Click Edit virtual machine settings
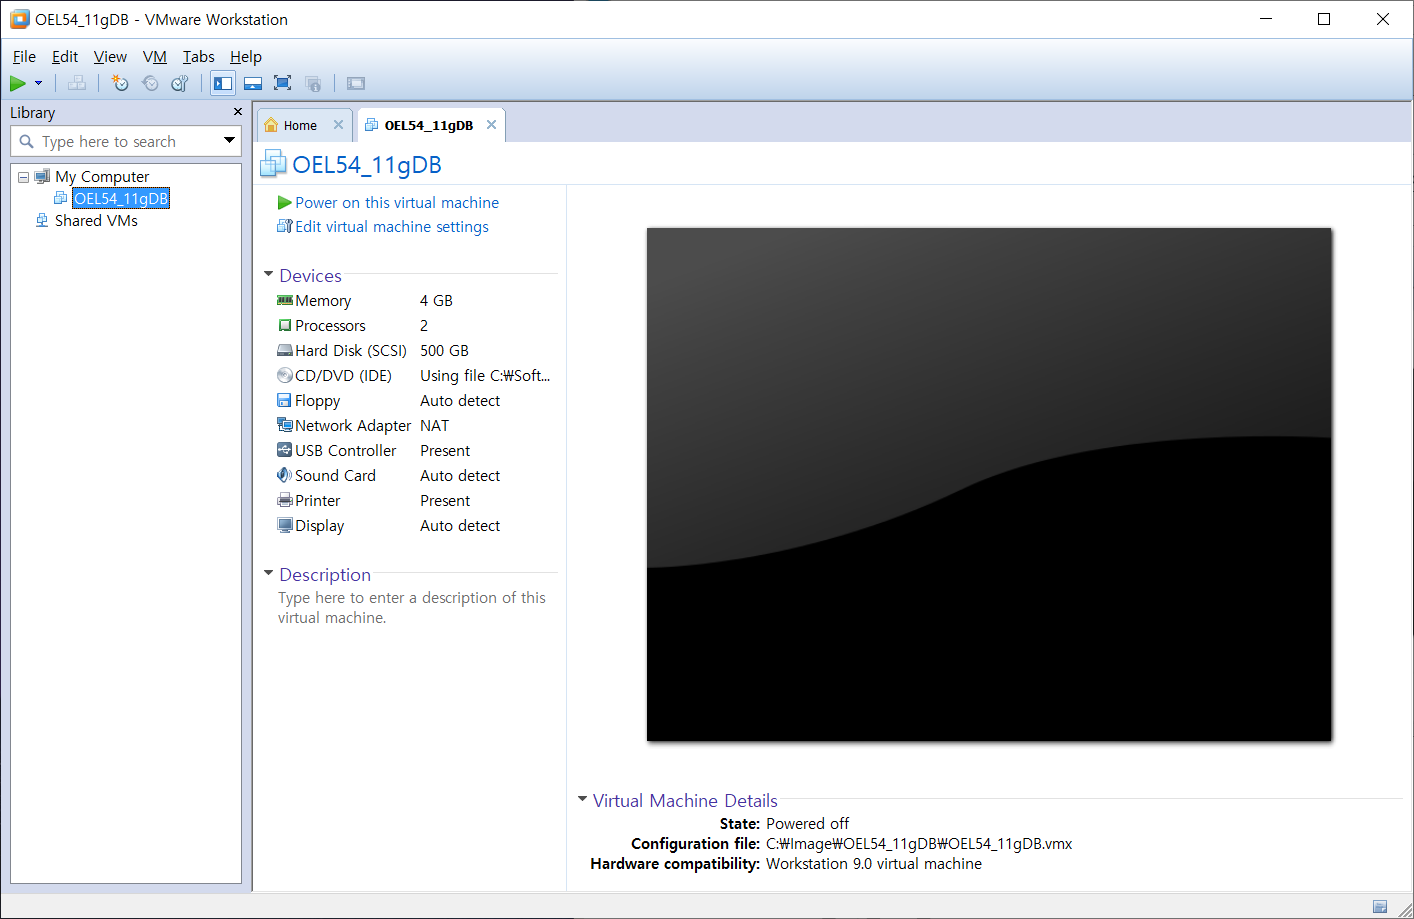This screenshot has height=919, width=1414. click(392, 227)
